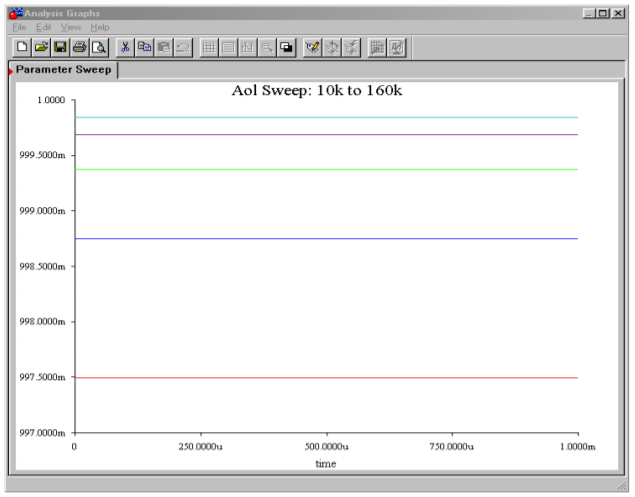The image size is (635, 497).
Task: Toggle the graph grid icon
Action: pyautogui.click(x=209, y=47)
